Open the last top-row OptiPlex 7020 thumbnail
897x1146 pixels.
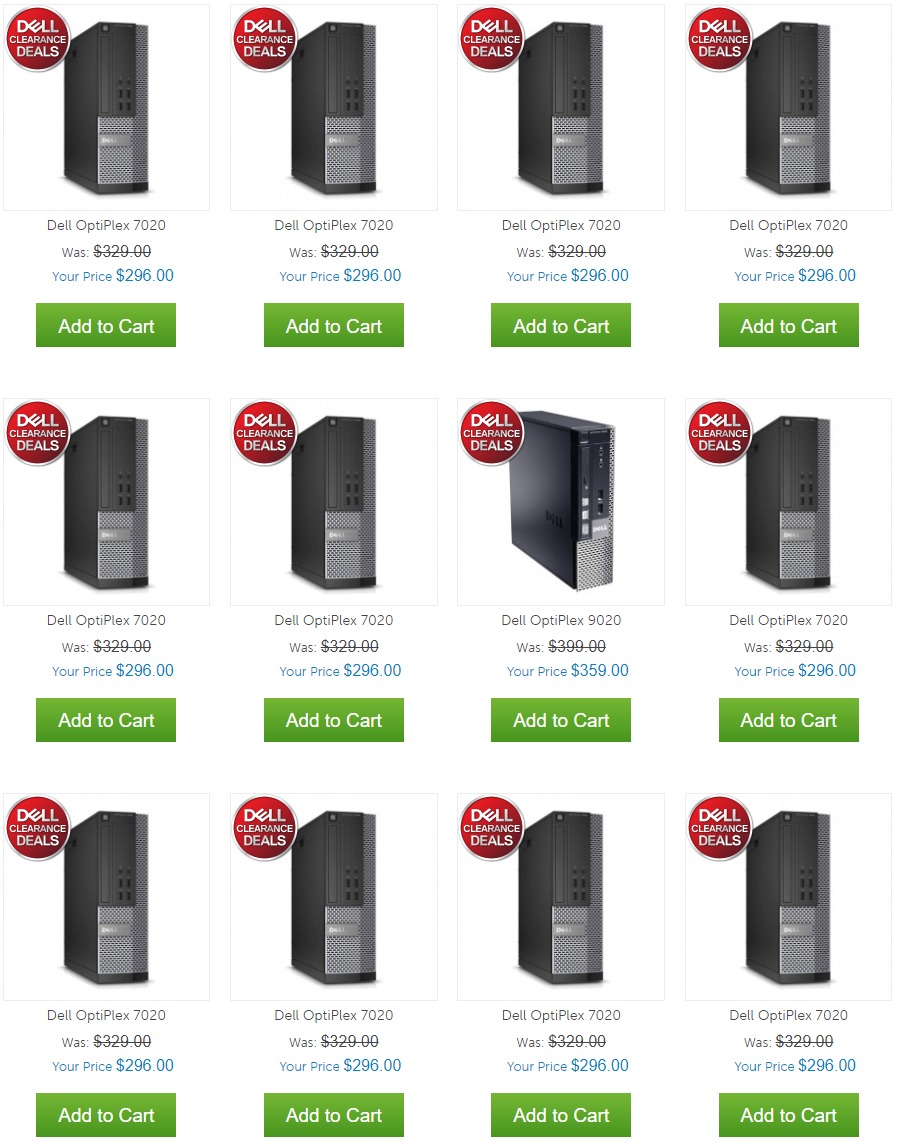pyautogui.click(x=788, y=107)
